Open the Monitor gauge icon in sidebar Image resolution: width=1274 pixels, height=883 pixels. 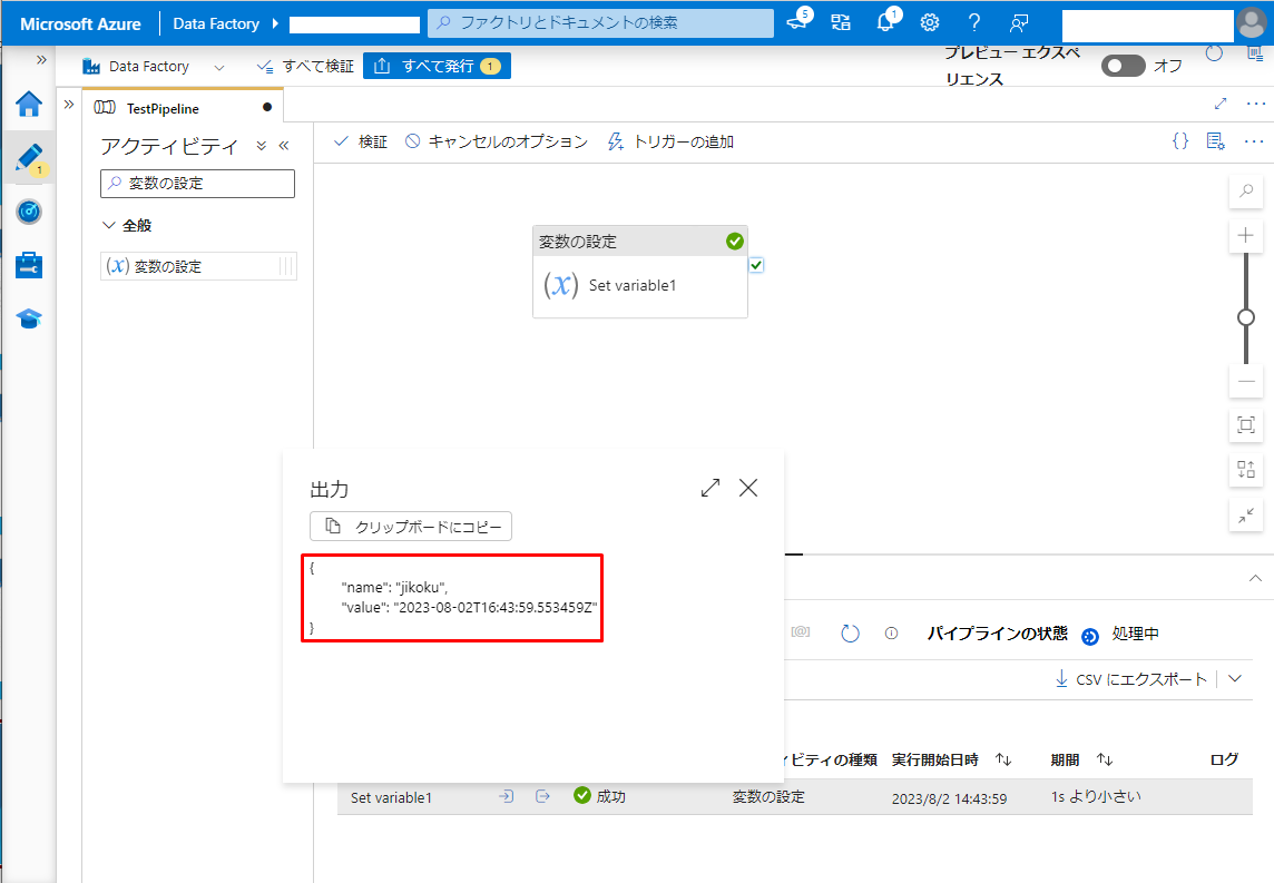coord(29,212)
